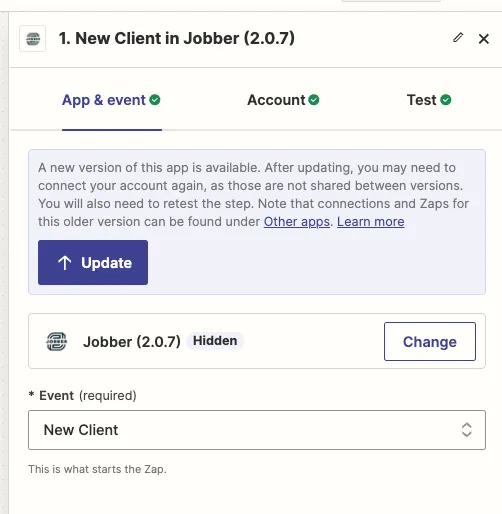Click the Jobber (2.0.7) app name
The height and width of the screenshot is (514, 502).
pyautogui.click(x=132, y=342)
